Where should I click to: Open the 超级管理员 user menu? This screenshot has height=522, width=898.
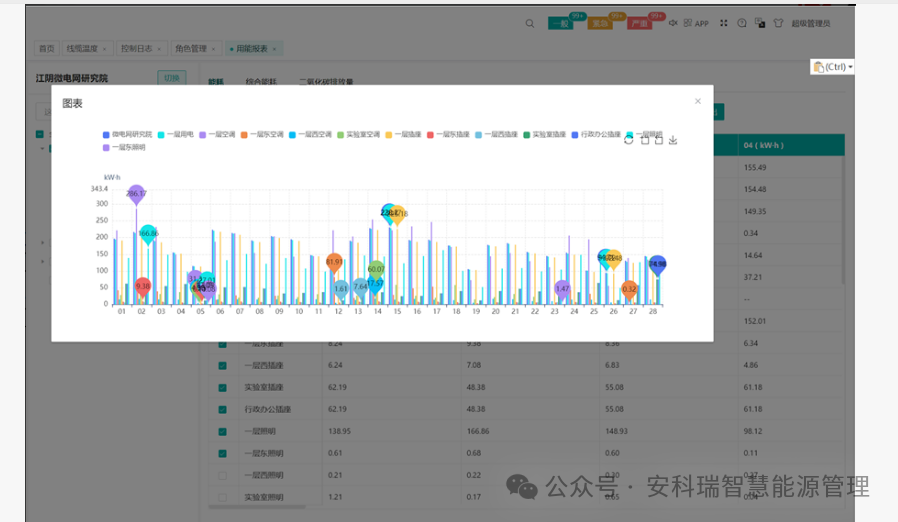pos(810,23)
